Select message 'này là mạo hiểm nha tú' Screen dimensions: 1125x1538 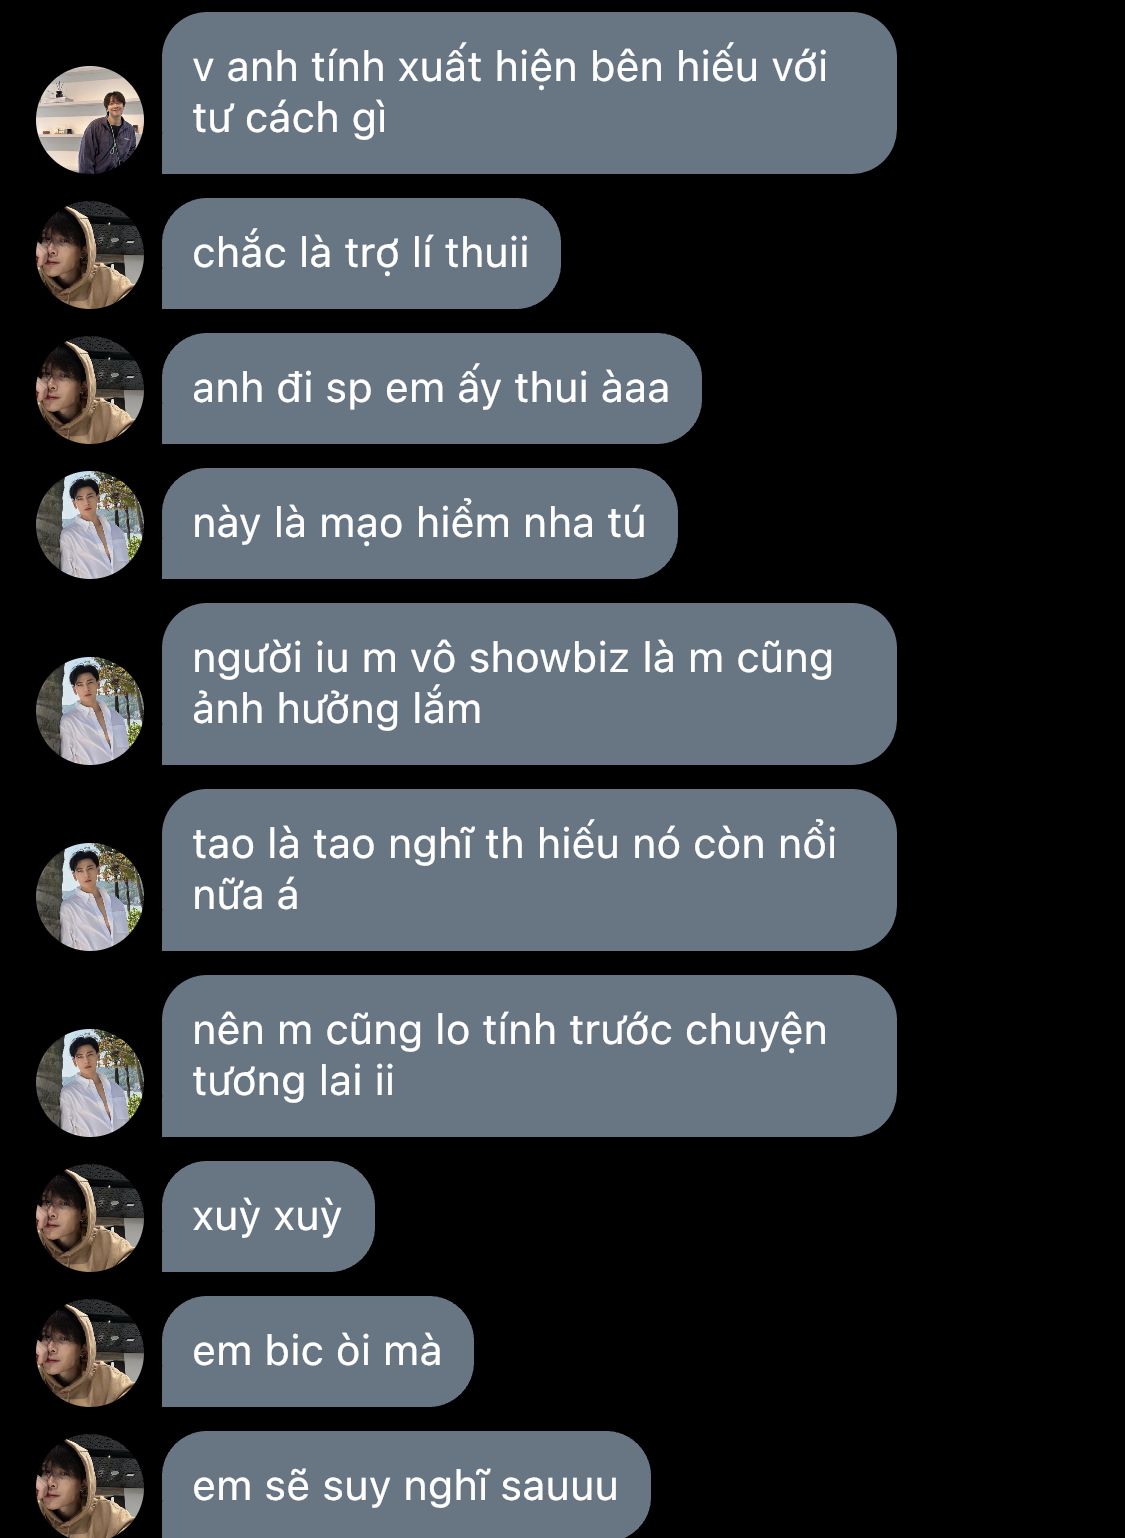(x=420, y=523)
